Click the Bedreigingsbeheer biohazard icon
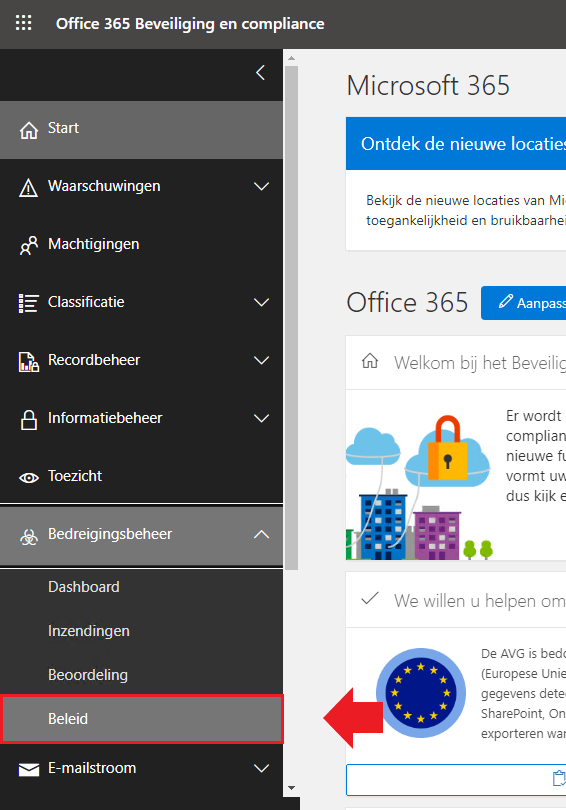Viewport: 566px width, 810px height. 29,537
